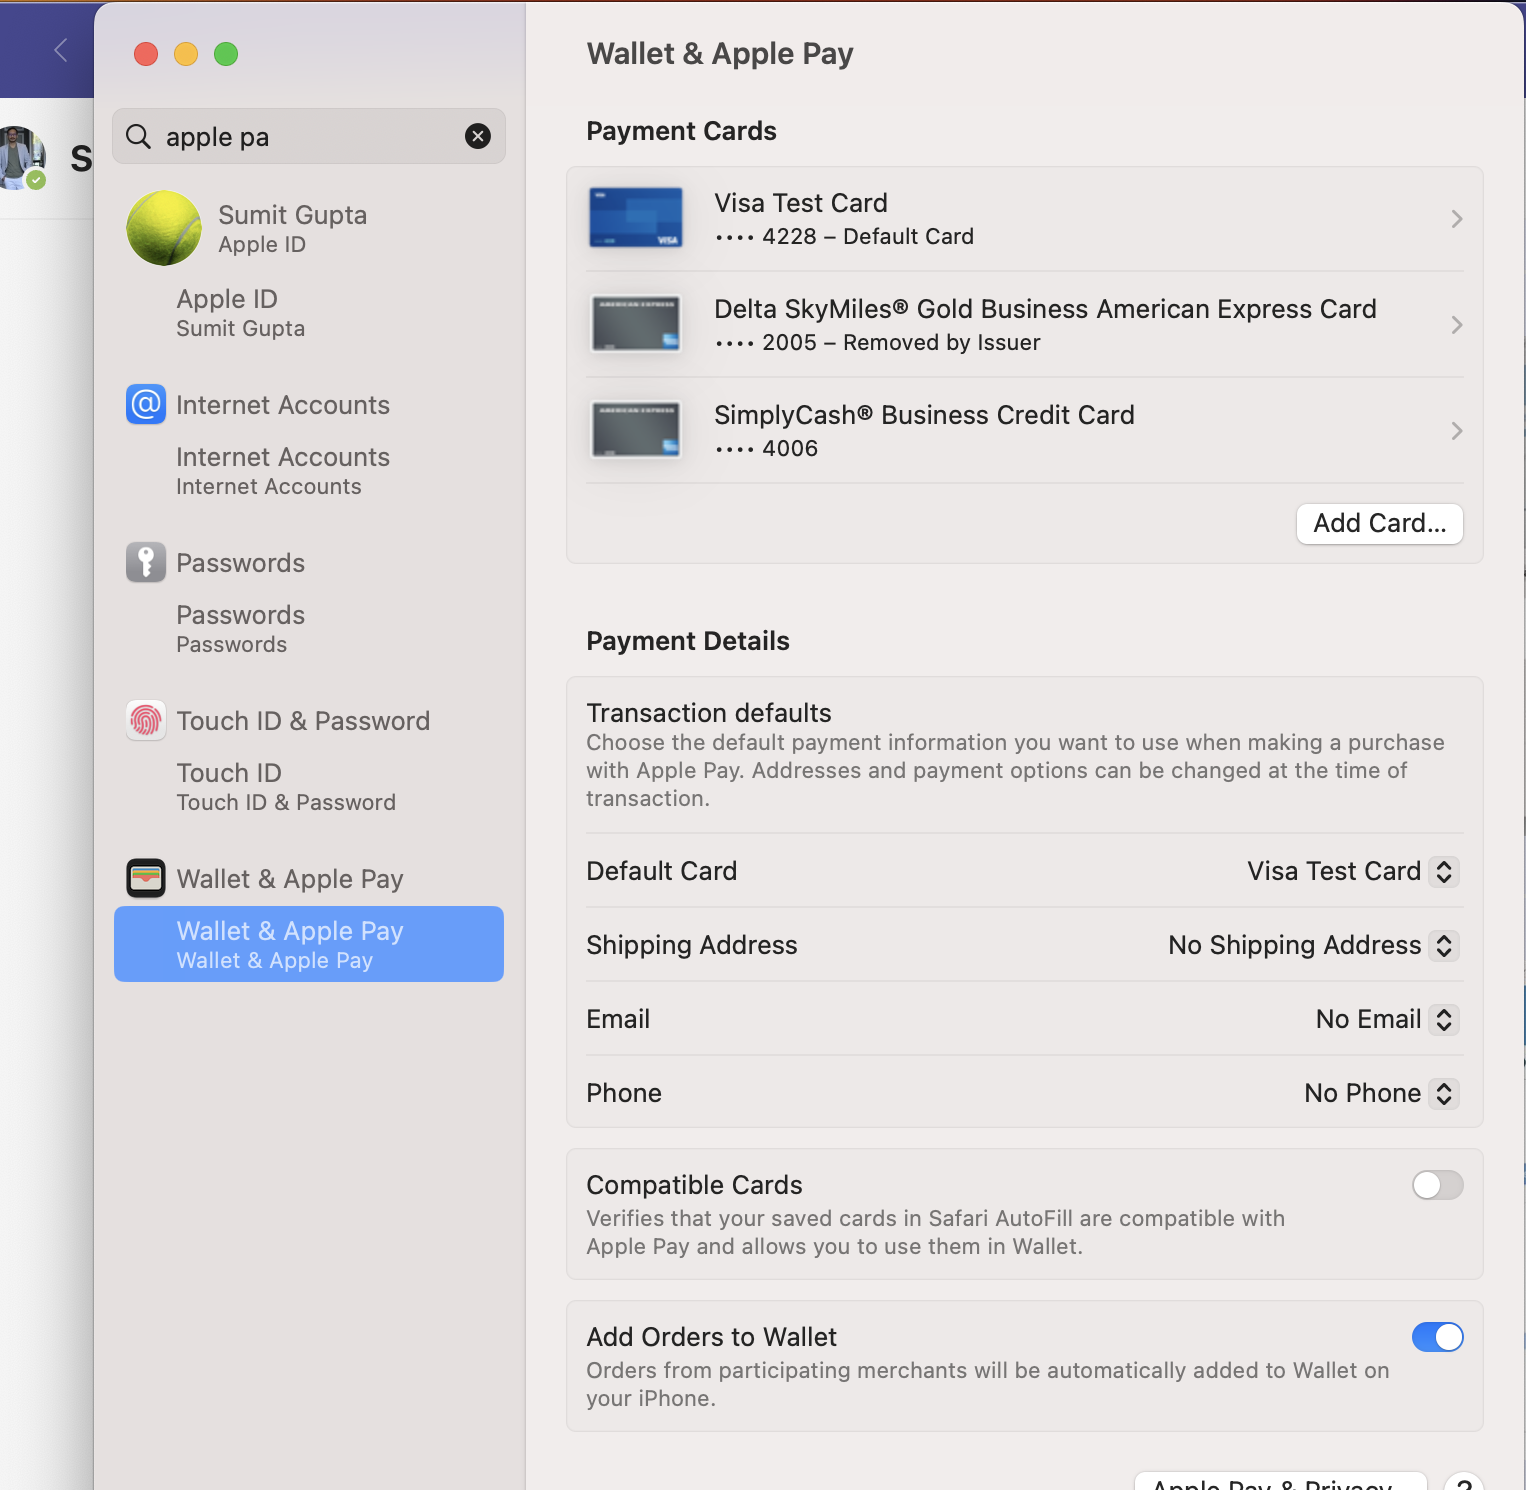Screen dimensions: 1526x1490
Task: Select Internet Accounts sub-result
Action: [309, 471]
